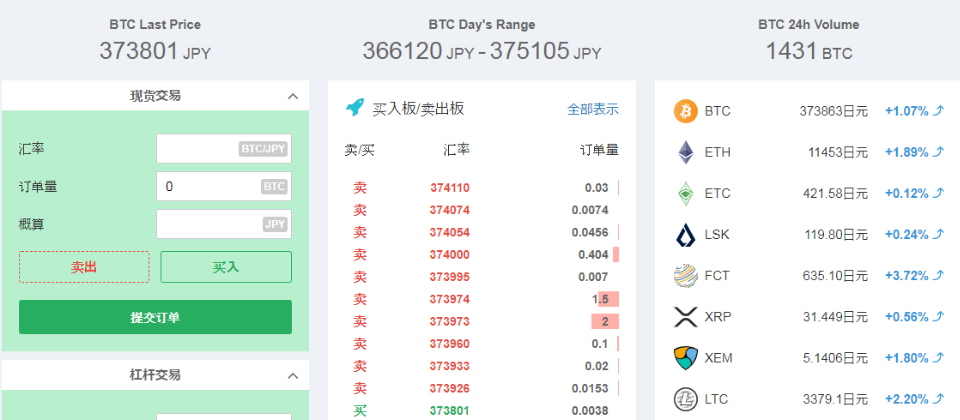Select buy order at 373801
This screenshot has width=960, height=420.
tap(482, 411)
